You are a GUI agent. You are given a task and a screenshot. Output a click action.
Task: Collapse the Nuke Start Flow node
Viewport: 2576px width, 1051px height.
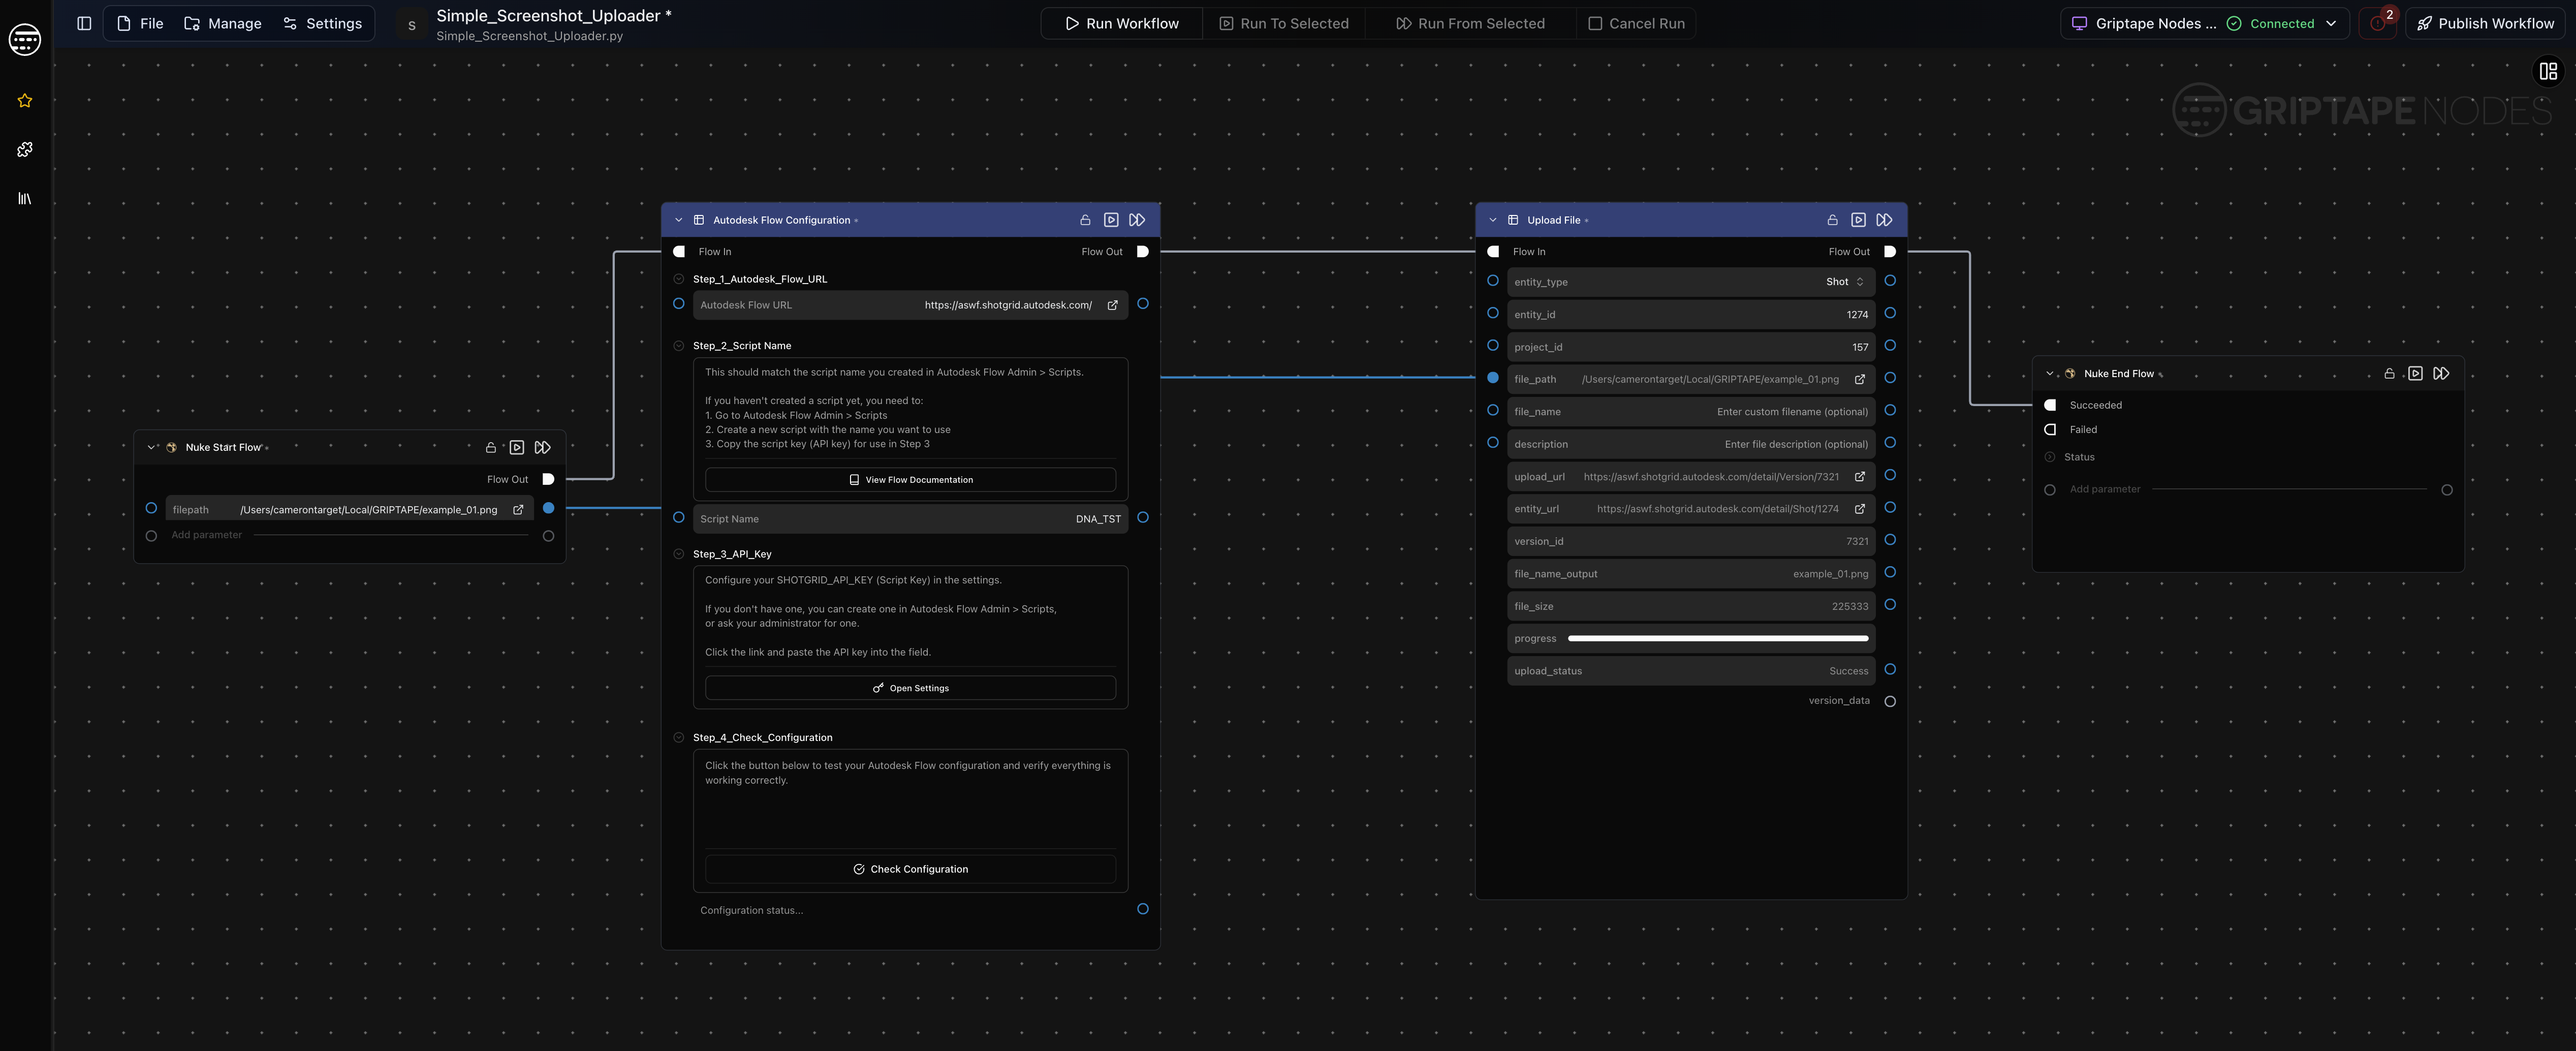click(151, 447)
